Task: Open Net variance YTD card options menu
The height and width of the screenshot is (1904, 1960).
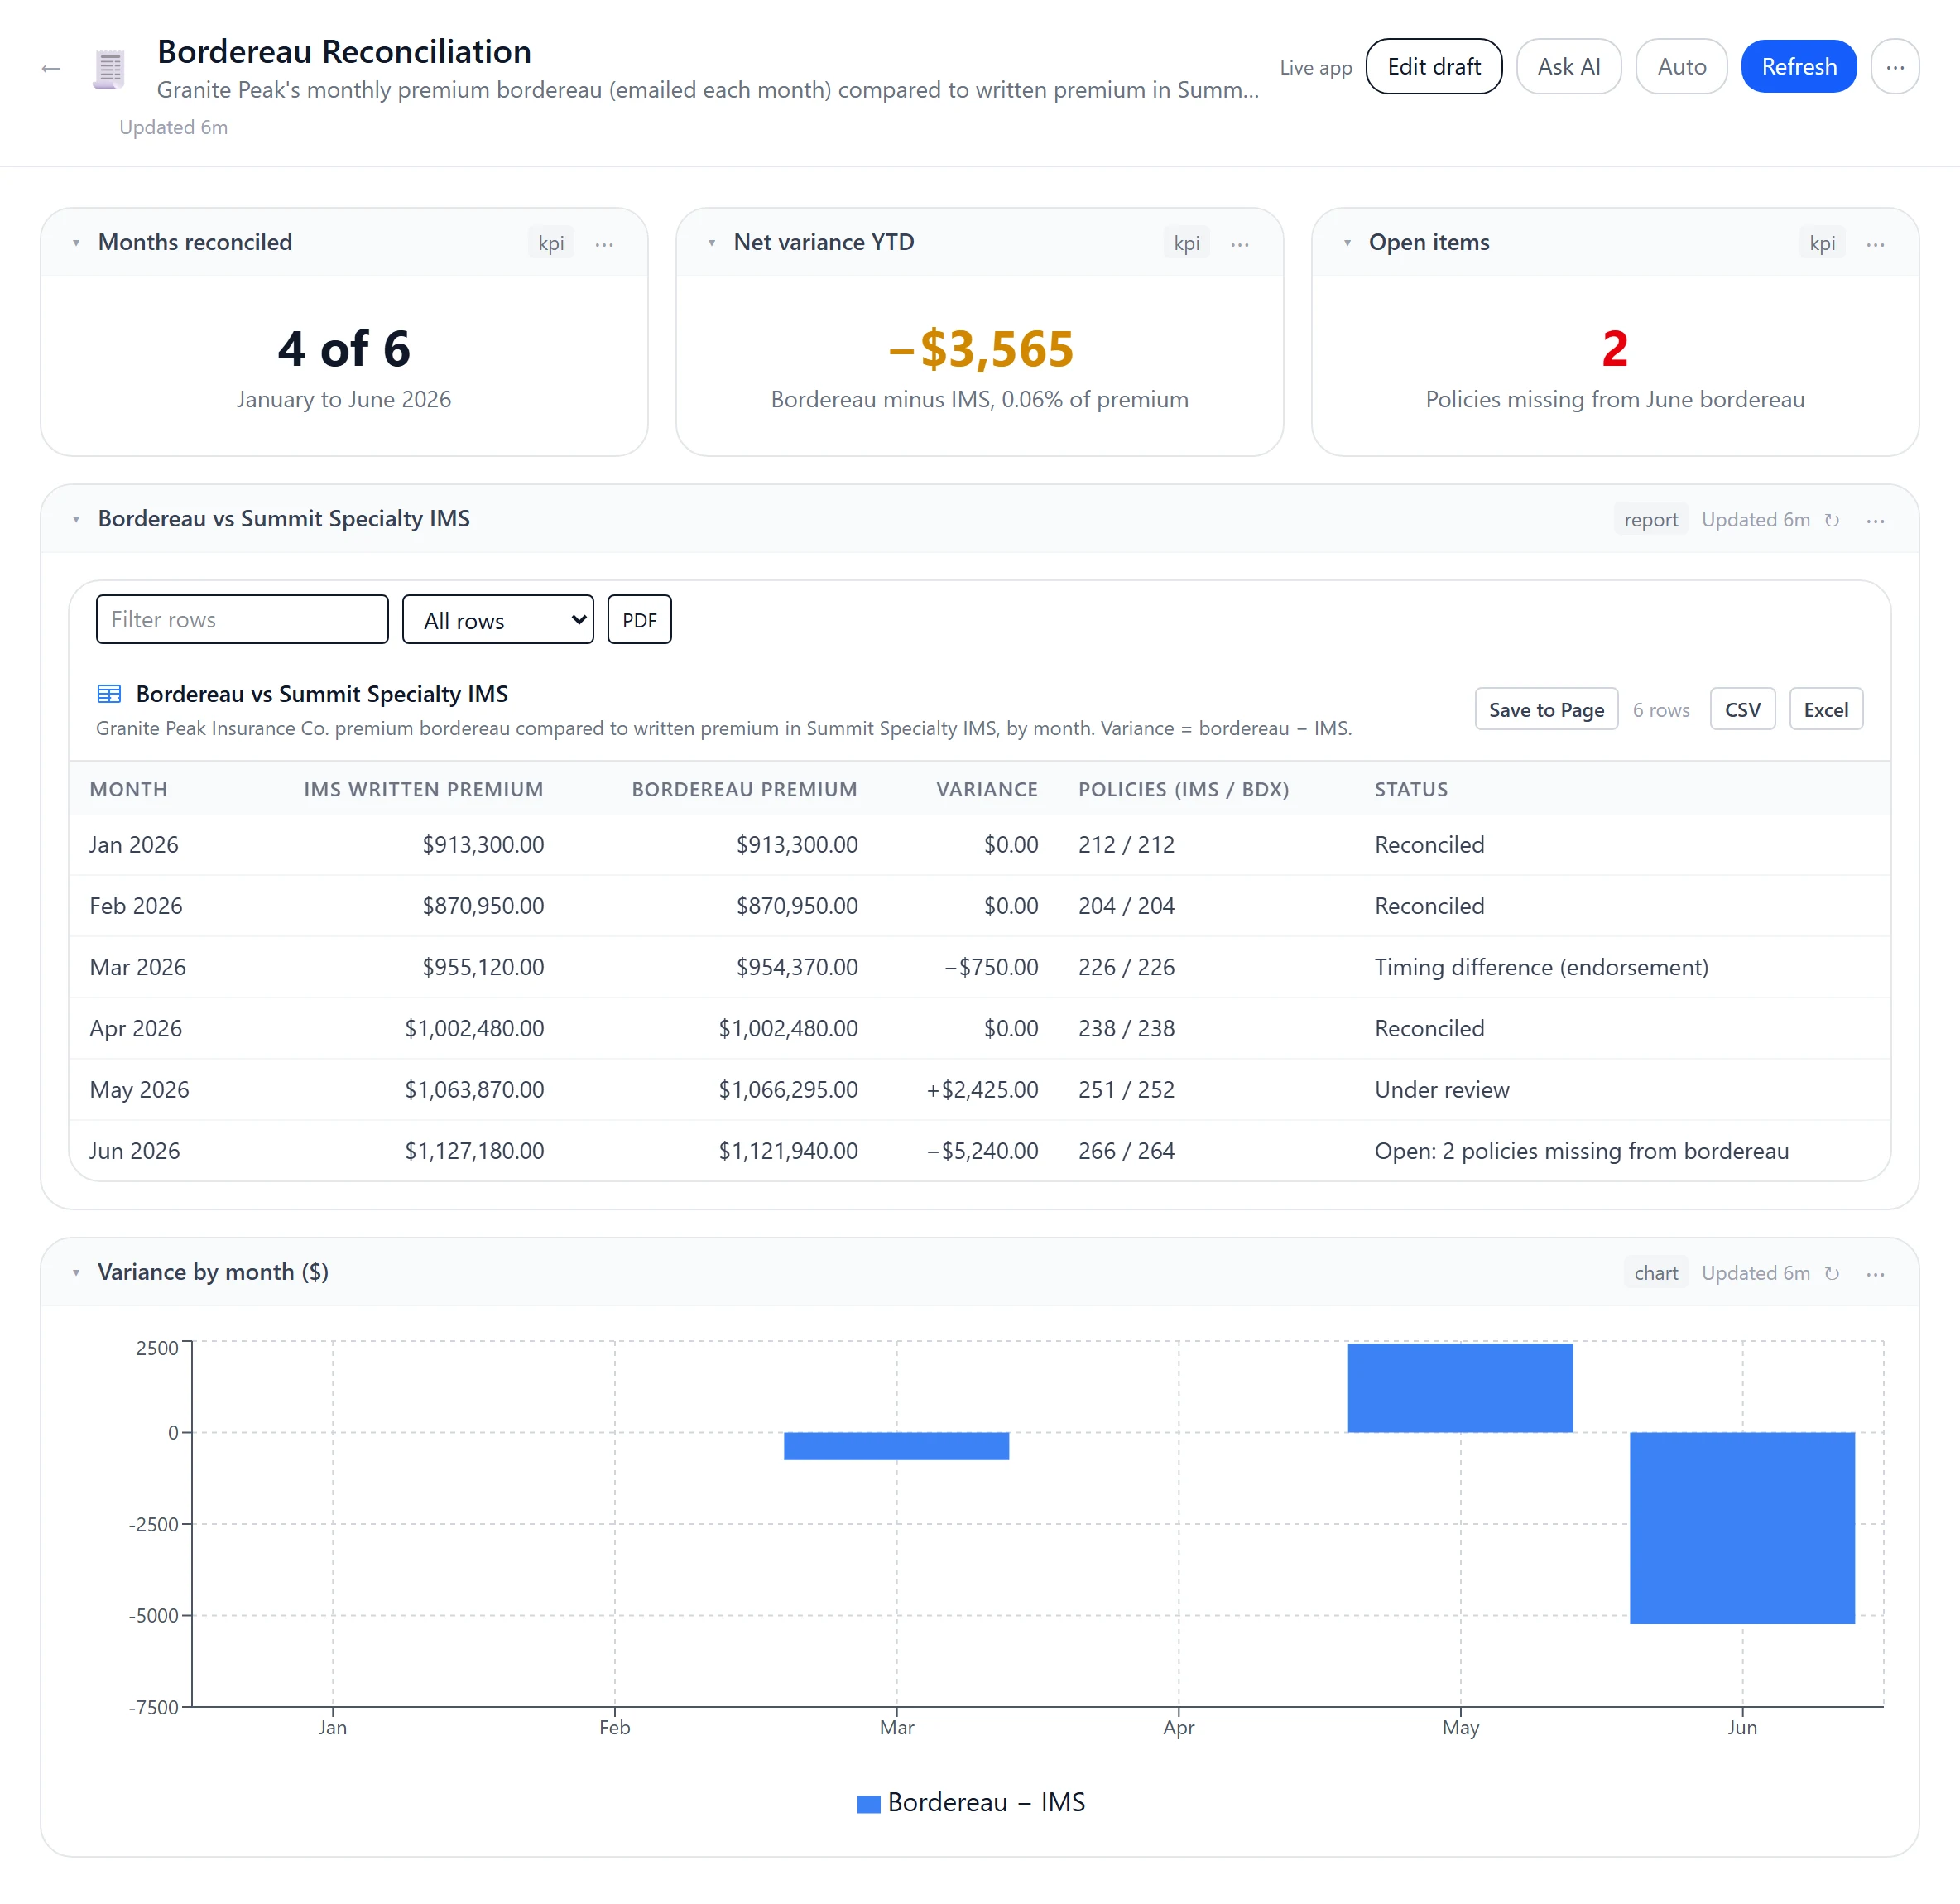Action: click(1239, 244)
